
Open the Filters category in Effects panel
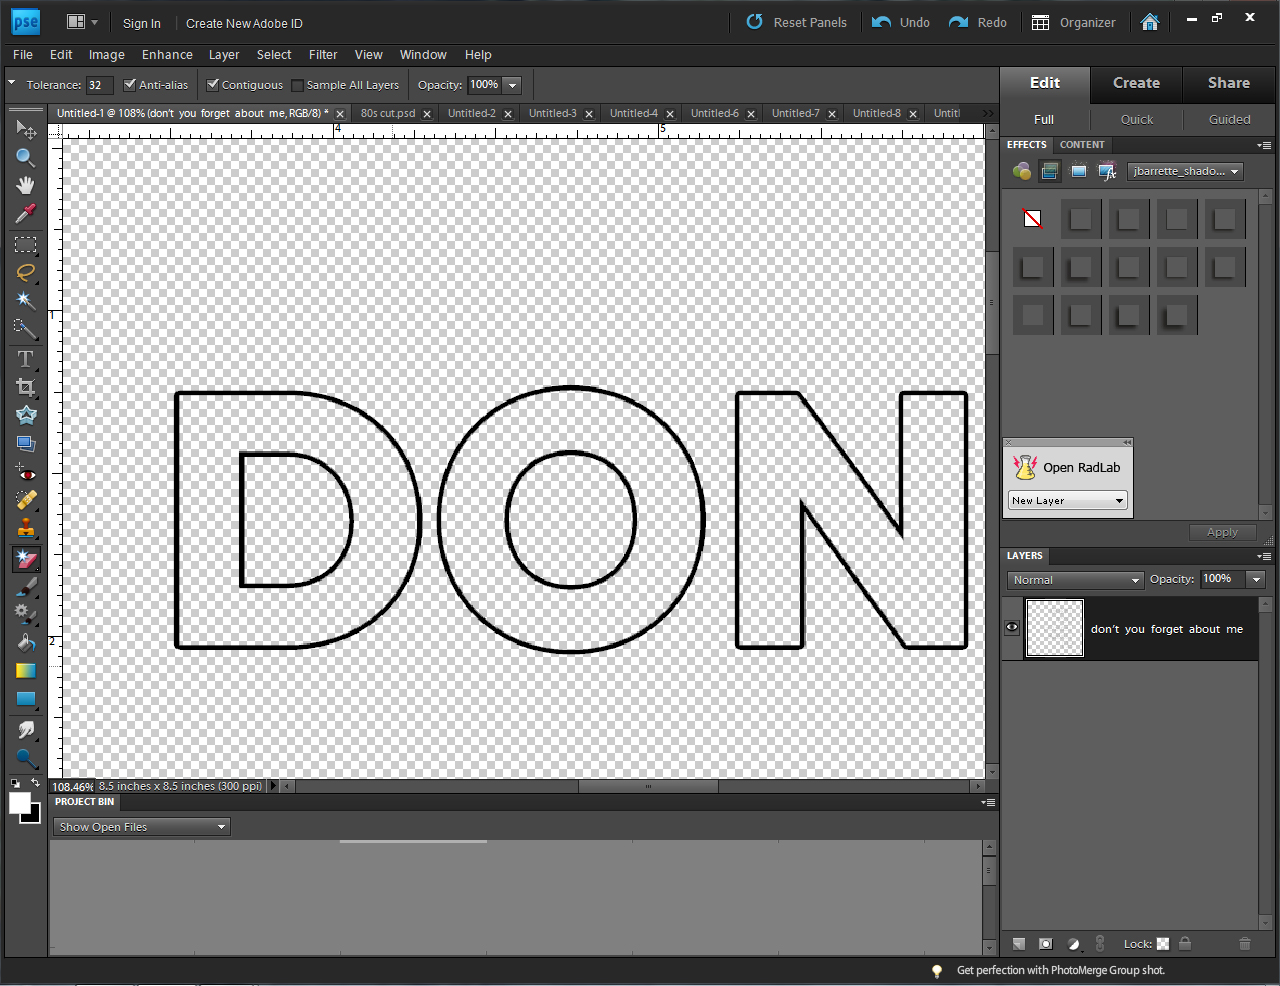[x=1021, y=171]
